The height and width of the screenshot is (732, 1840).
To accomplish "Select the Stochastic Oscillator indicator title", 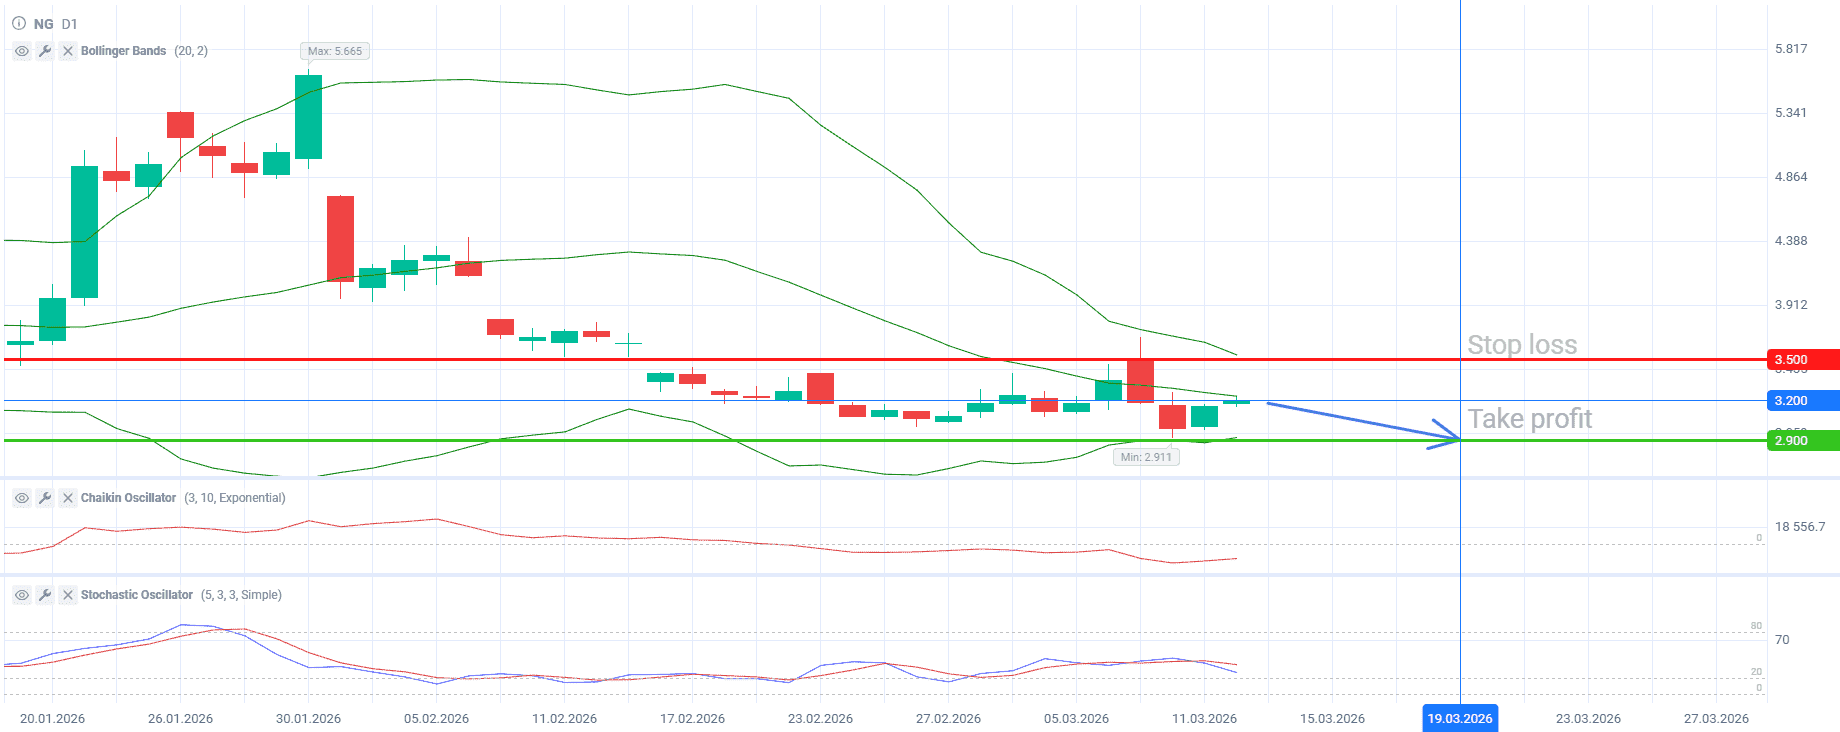I will 136,595.
